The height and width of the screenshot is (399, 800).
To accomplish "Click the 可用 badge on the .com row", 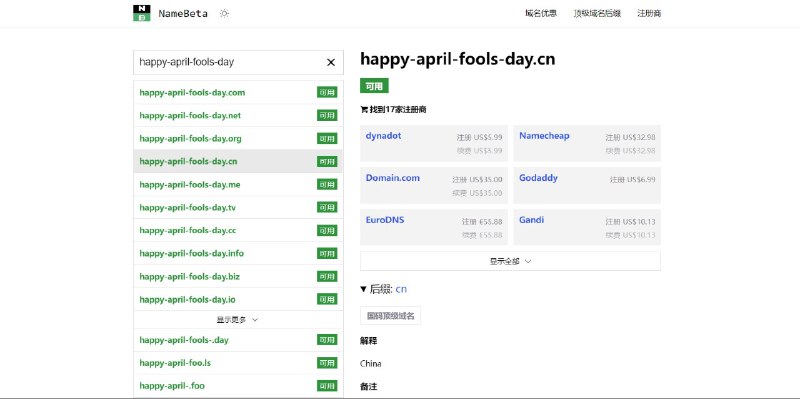I will coord(327,92).
